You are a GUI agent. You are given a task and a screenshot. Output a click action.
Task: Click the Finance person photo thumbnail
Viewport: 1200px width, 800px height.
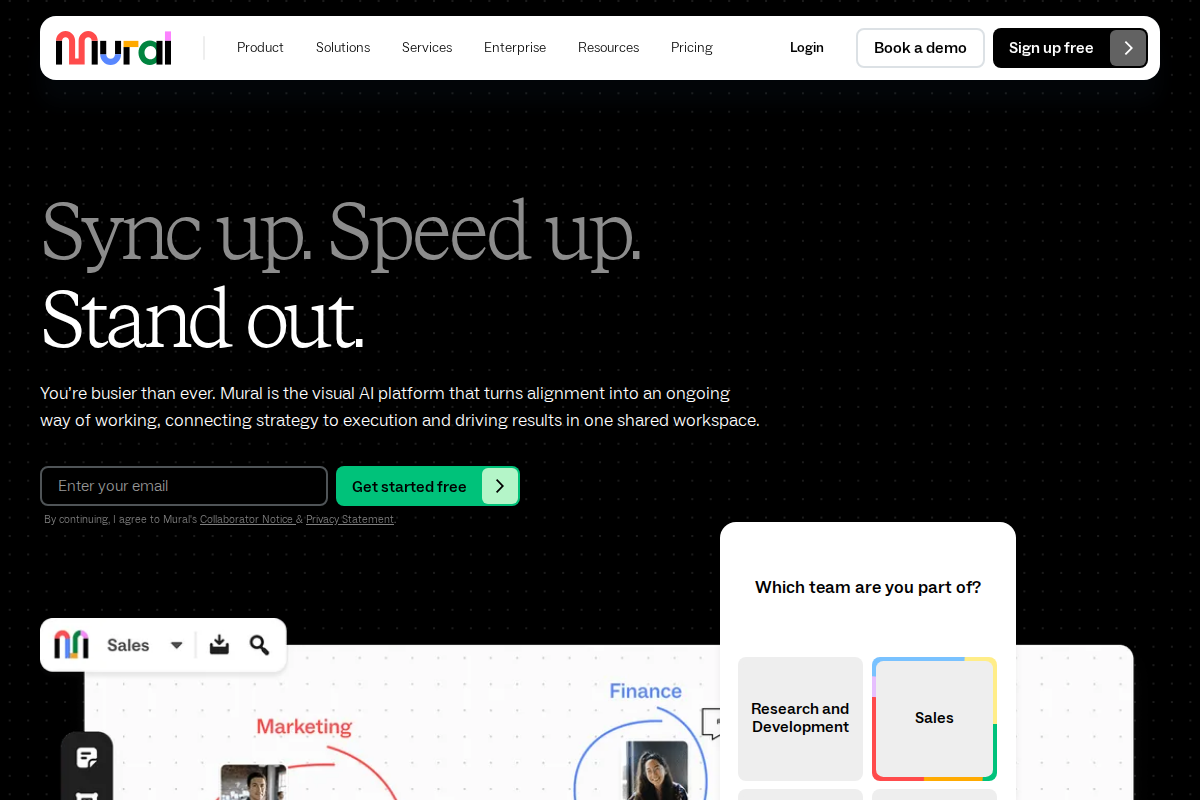tap(656, 770)
